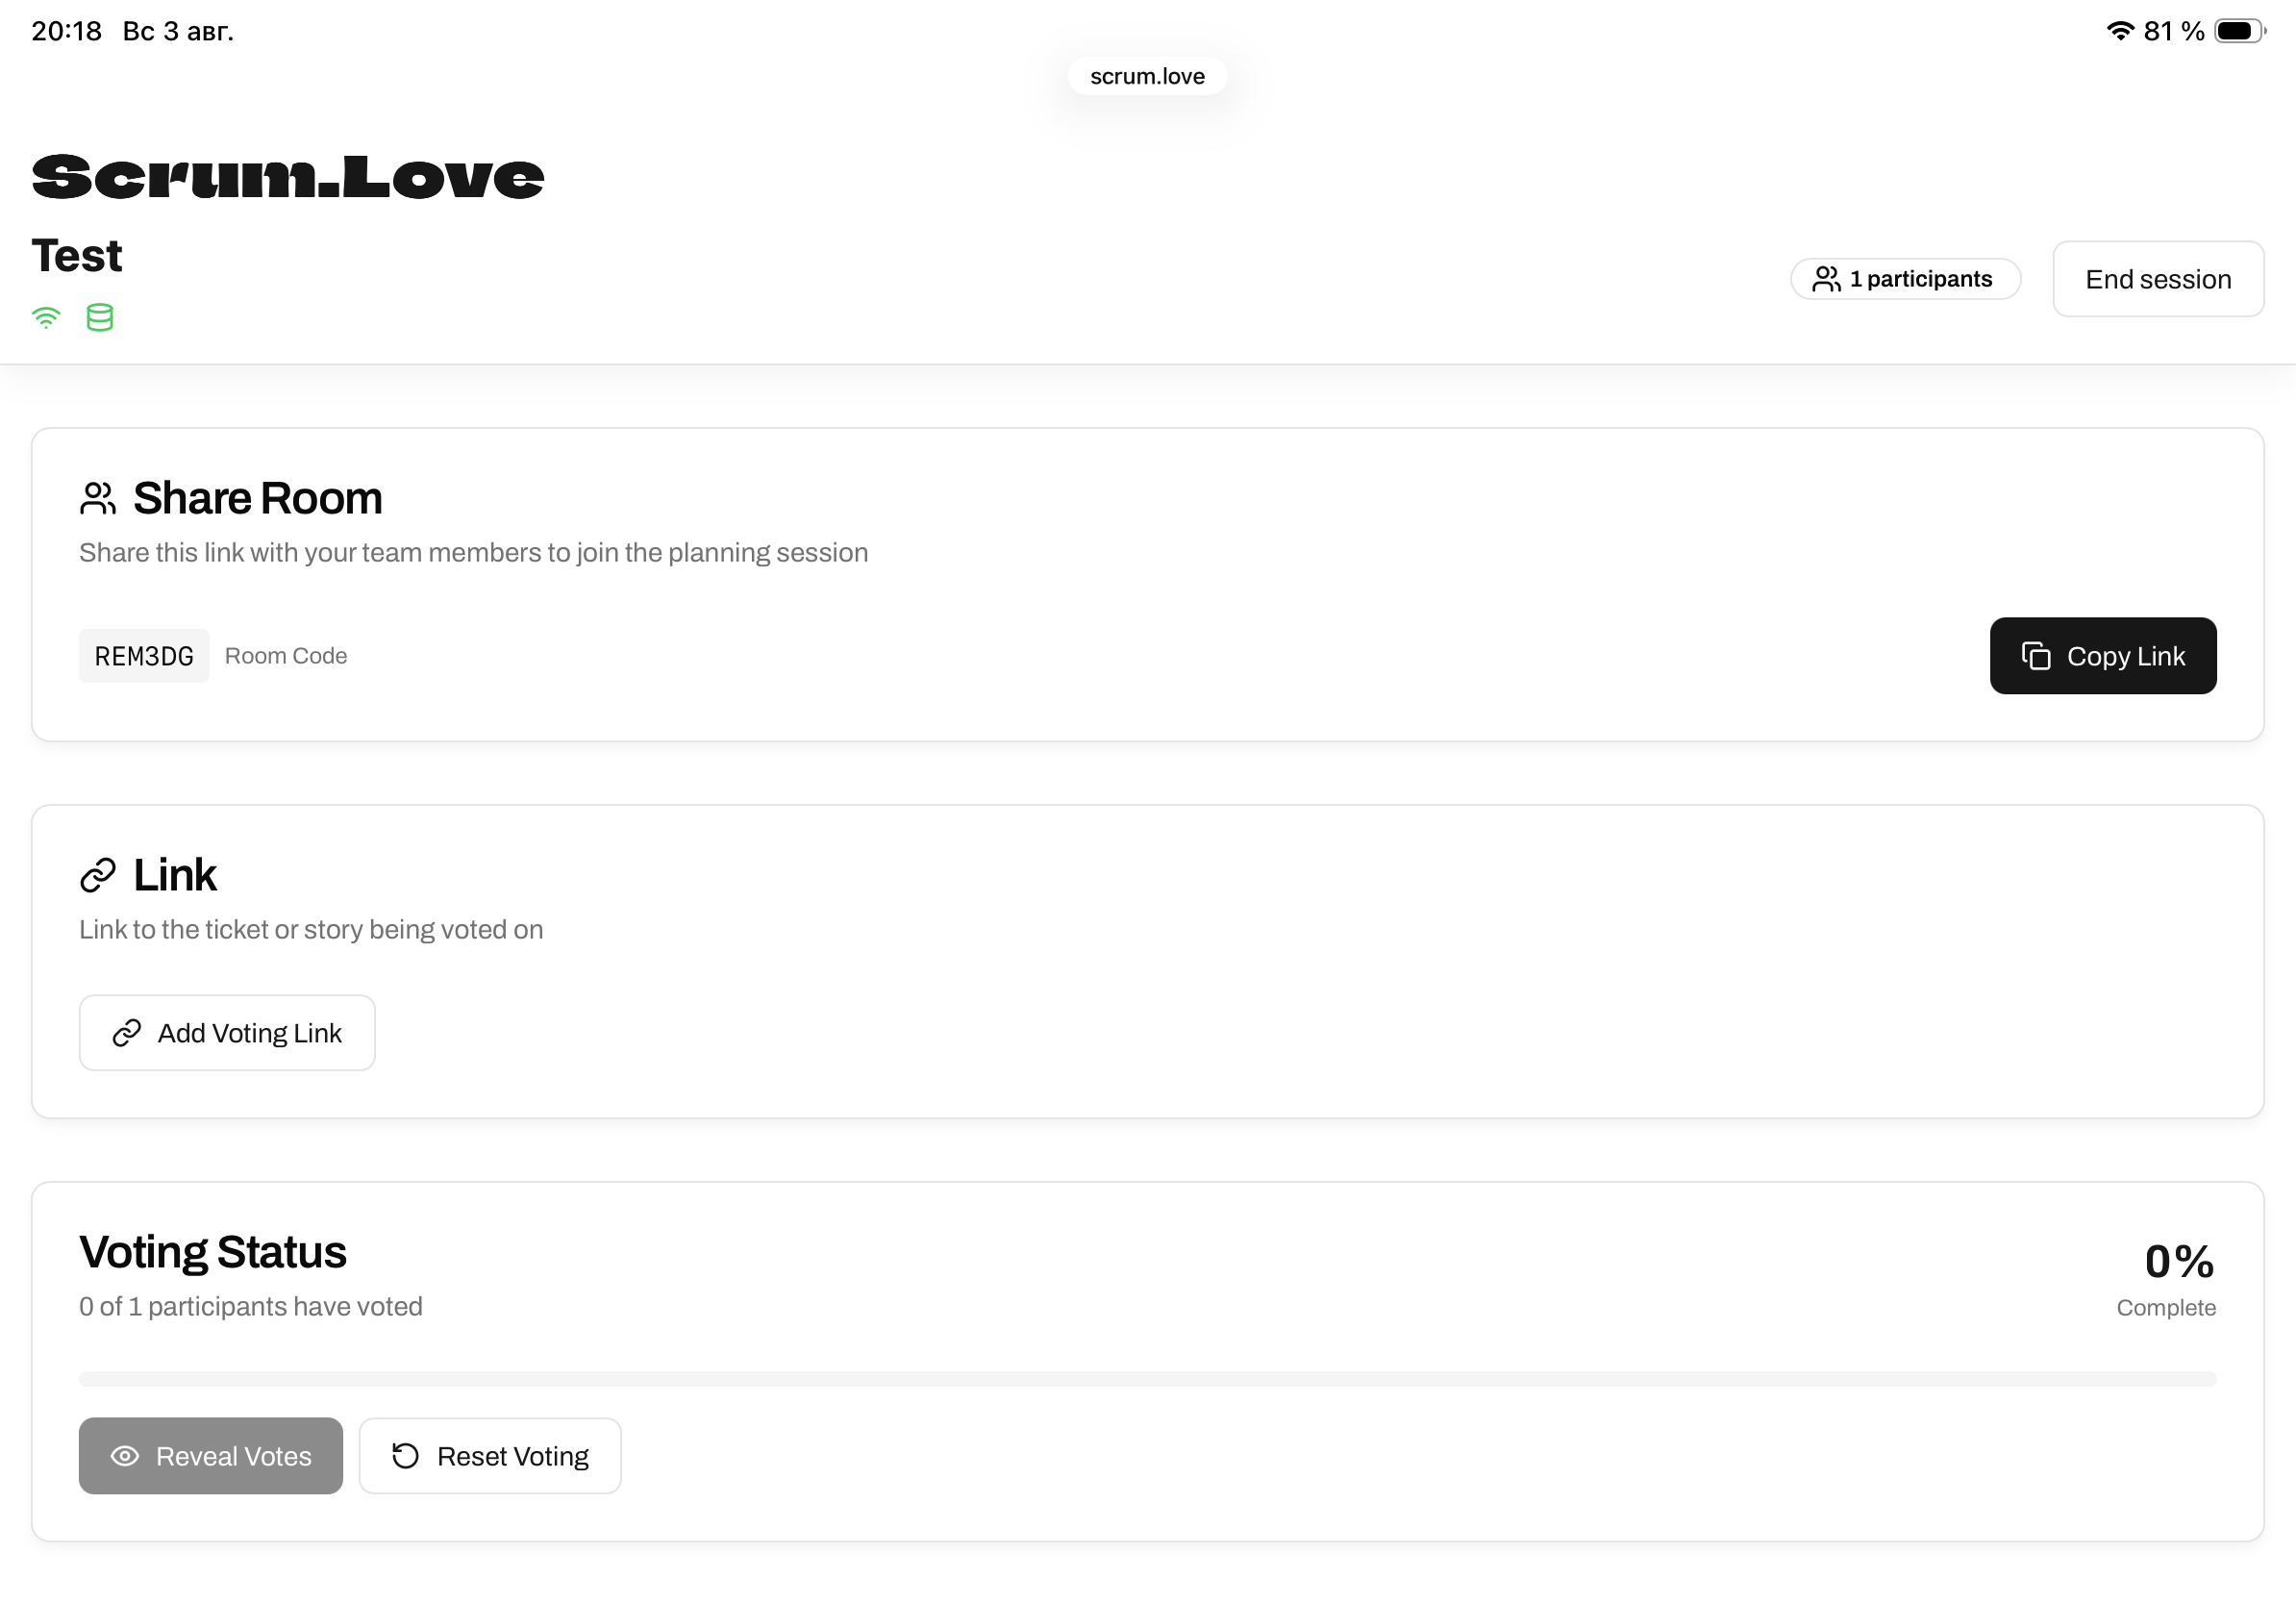2296x1604 pixels.
Task: Click the '0 of 1 participants have voted' text
Action: click(251, 1307)
